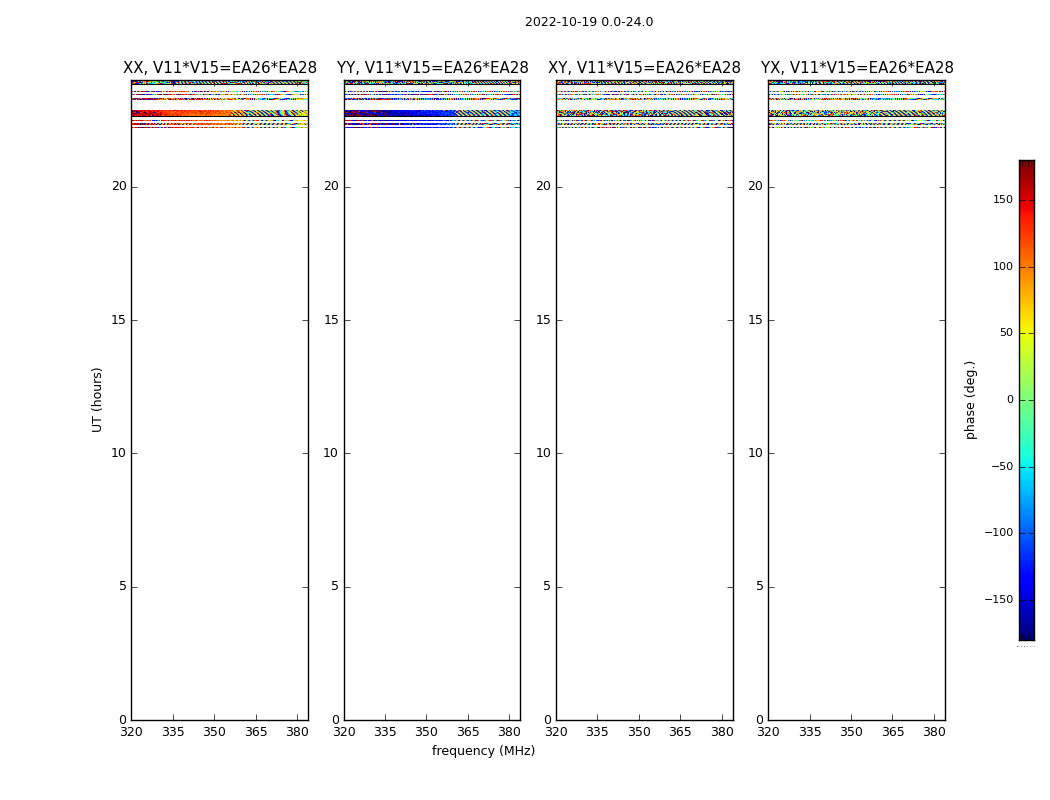
Task: Select the "YY, V11*V15=EA26*EA28" panel title
Action: (433, 68)
